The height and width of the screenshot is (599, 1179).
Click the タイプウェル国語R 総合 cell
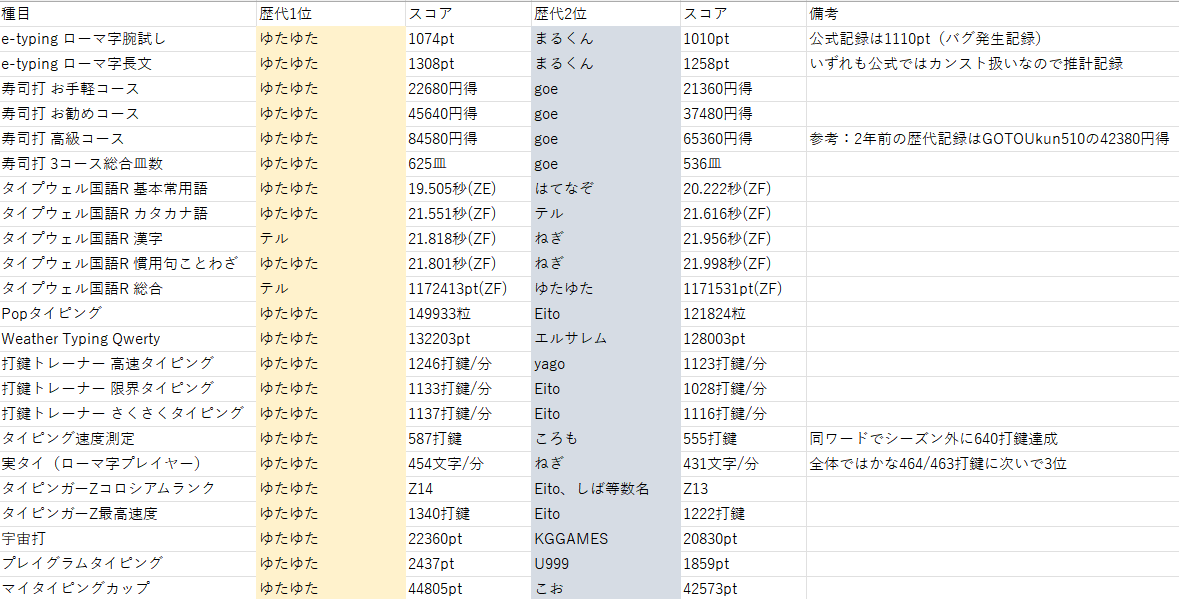(128, 289)
